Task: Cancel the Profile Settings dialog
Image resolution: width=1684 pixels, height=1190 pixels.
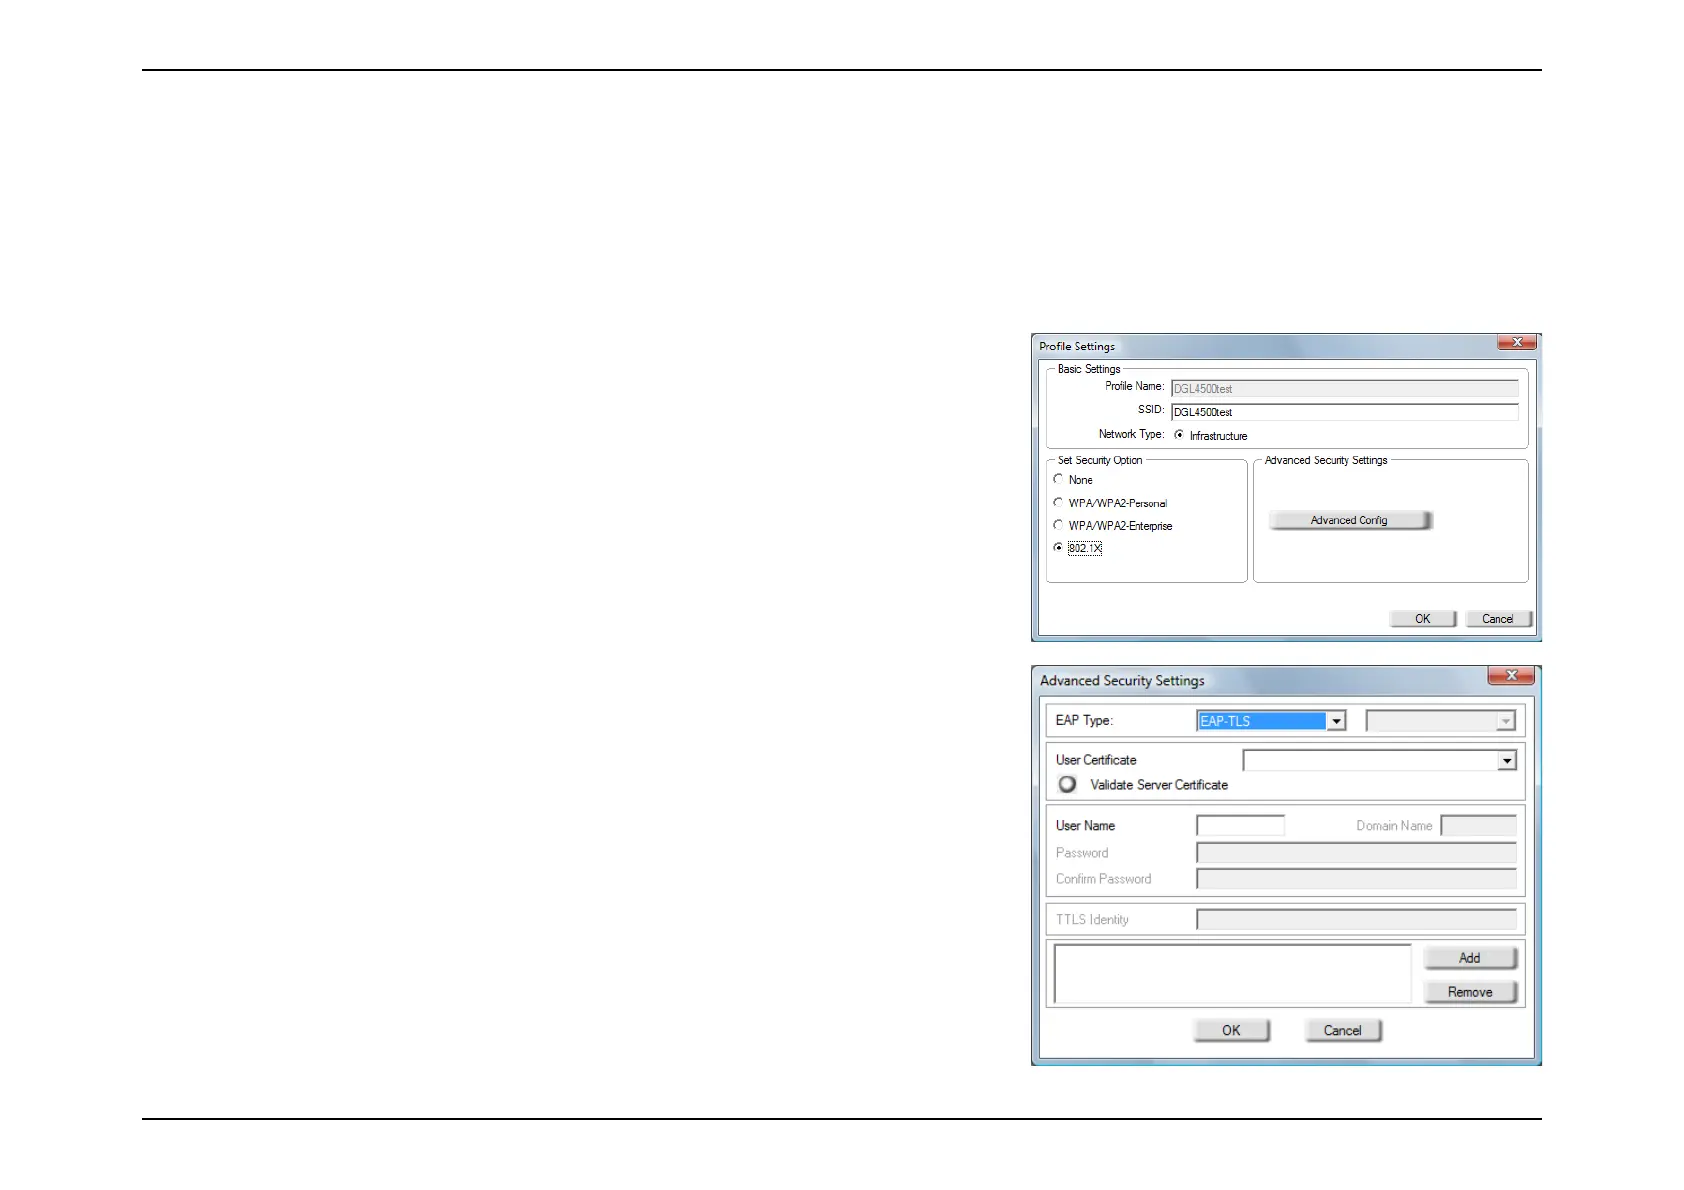Action: 1498,619
